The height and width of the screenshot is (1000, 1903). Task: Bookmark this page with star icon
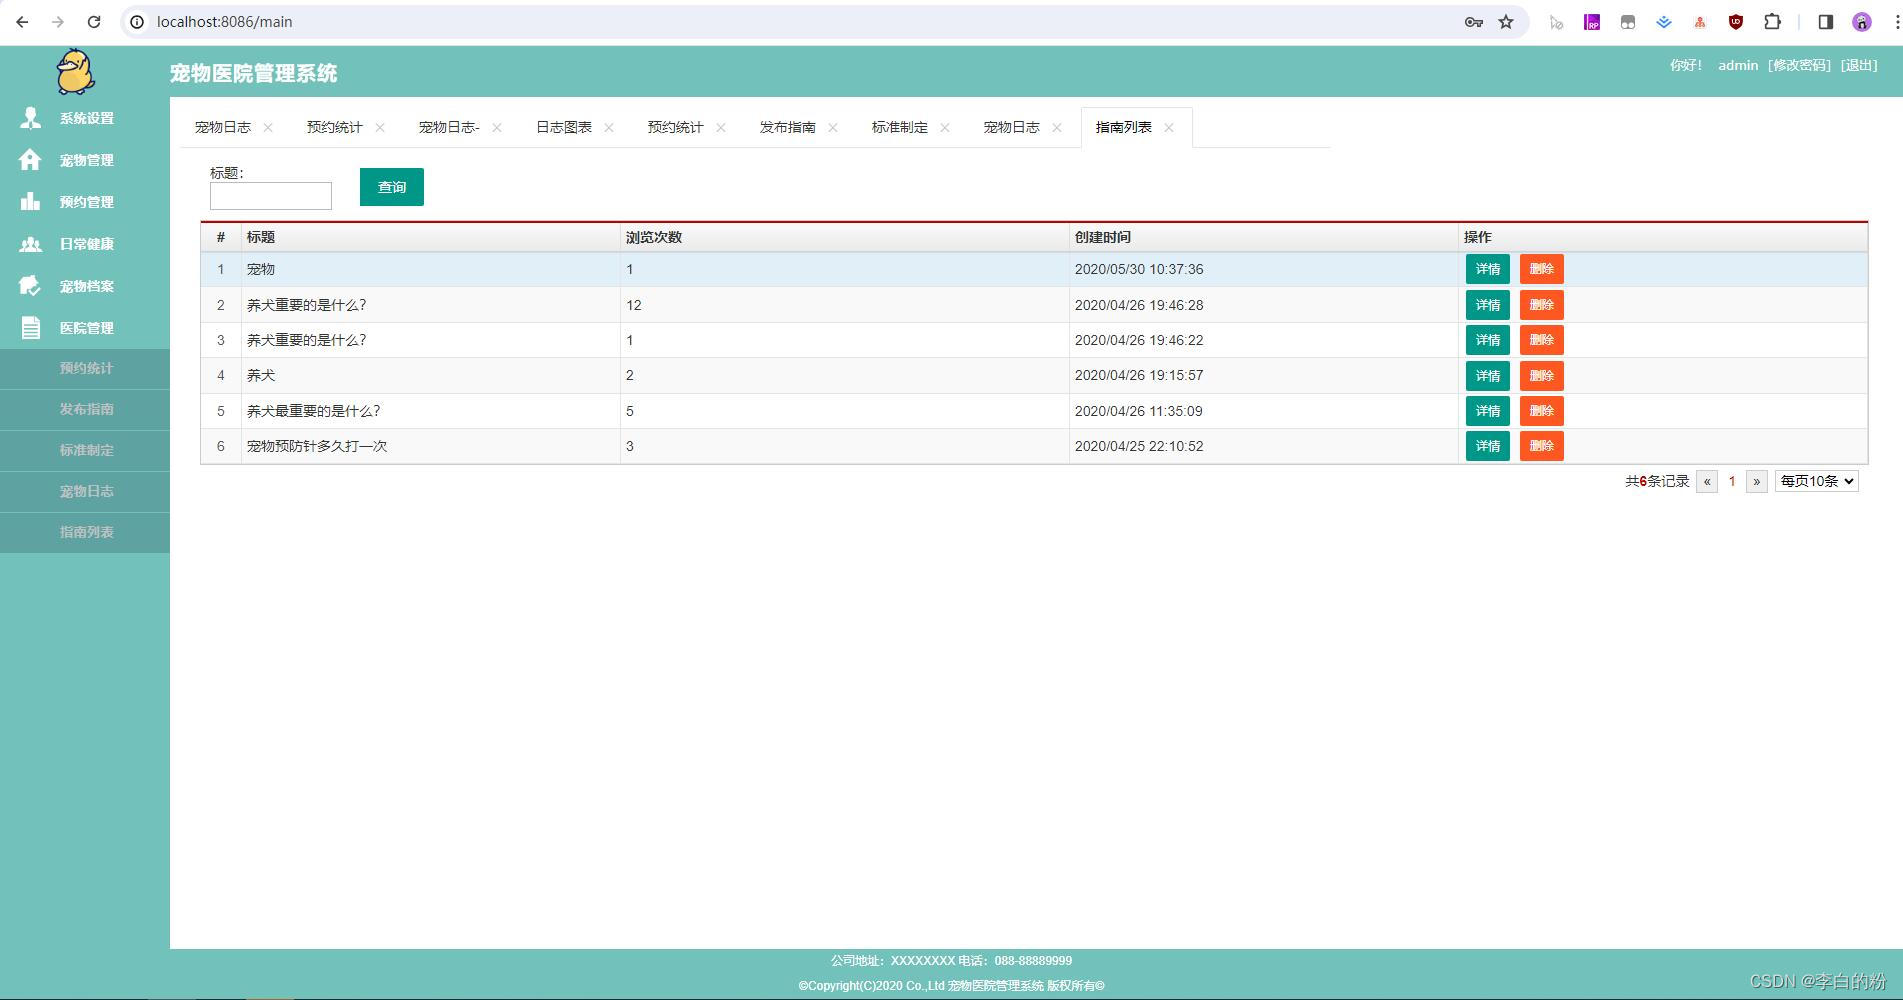point(1506,22)
